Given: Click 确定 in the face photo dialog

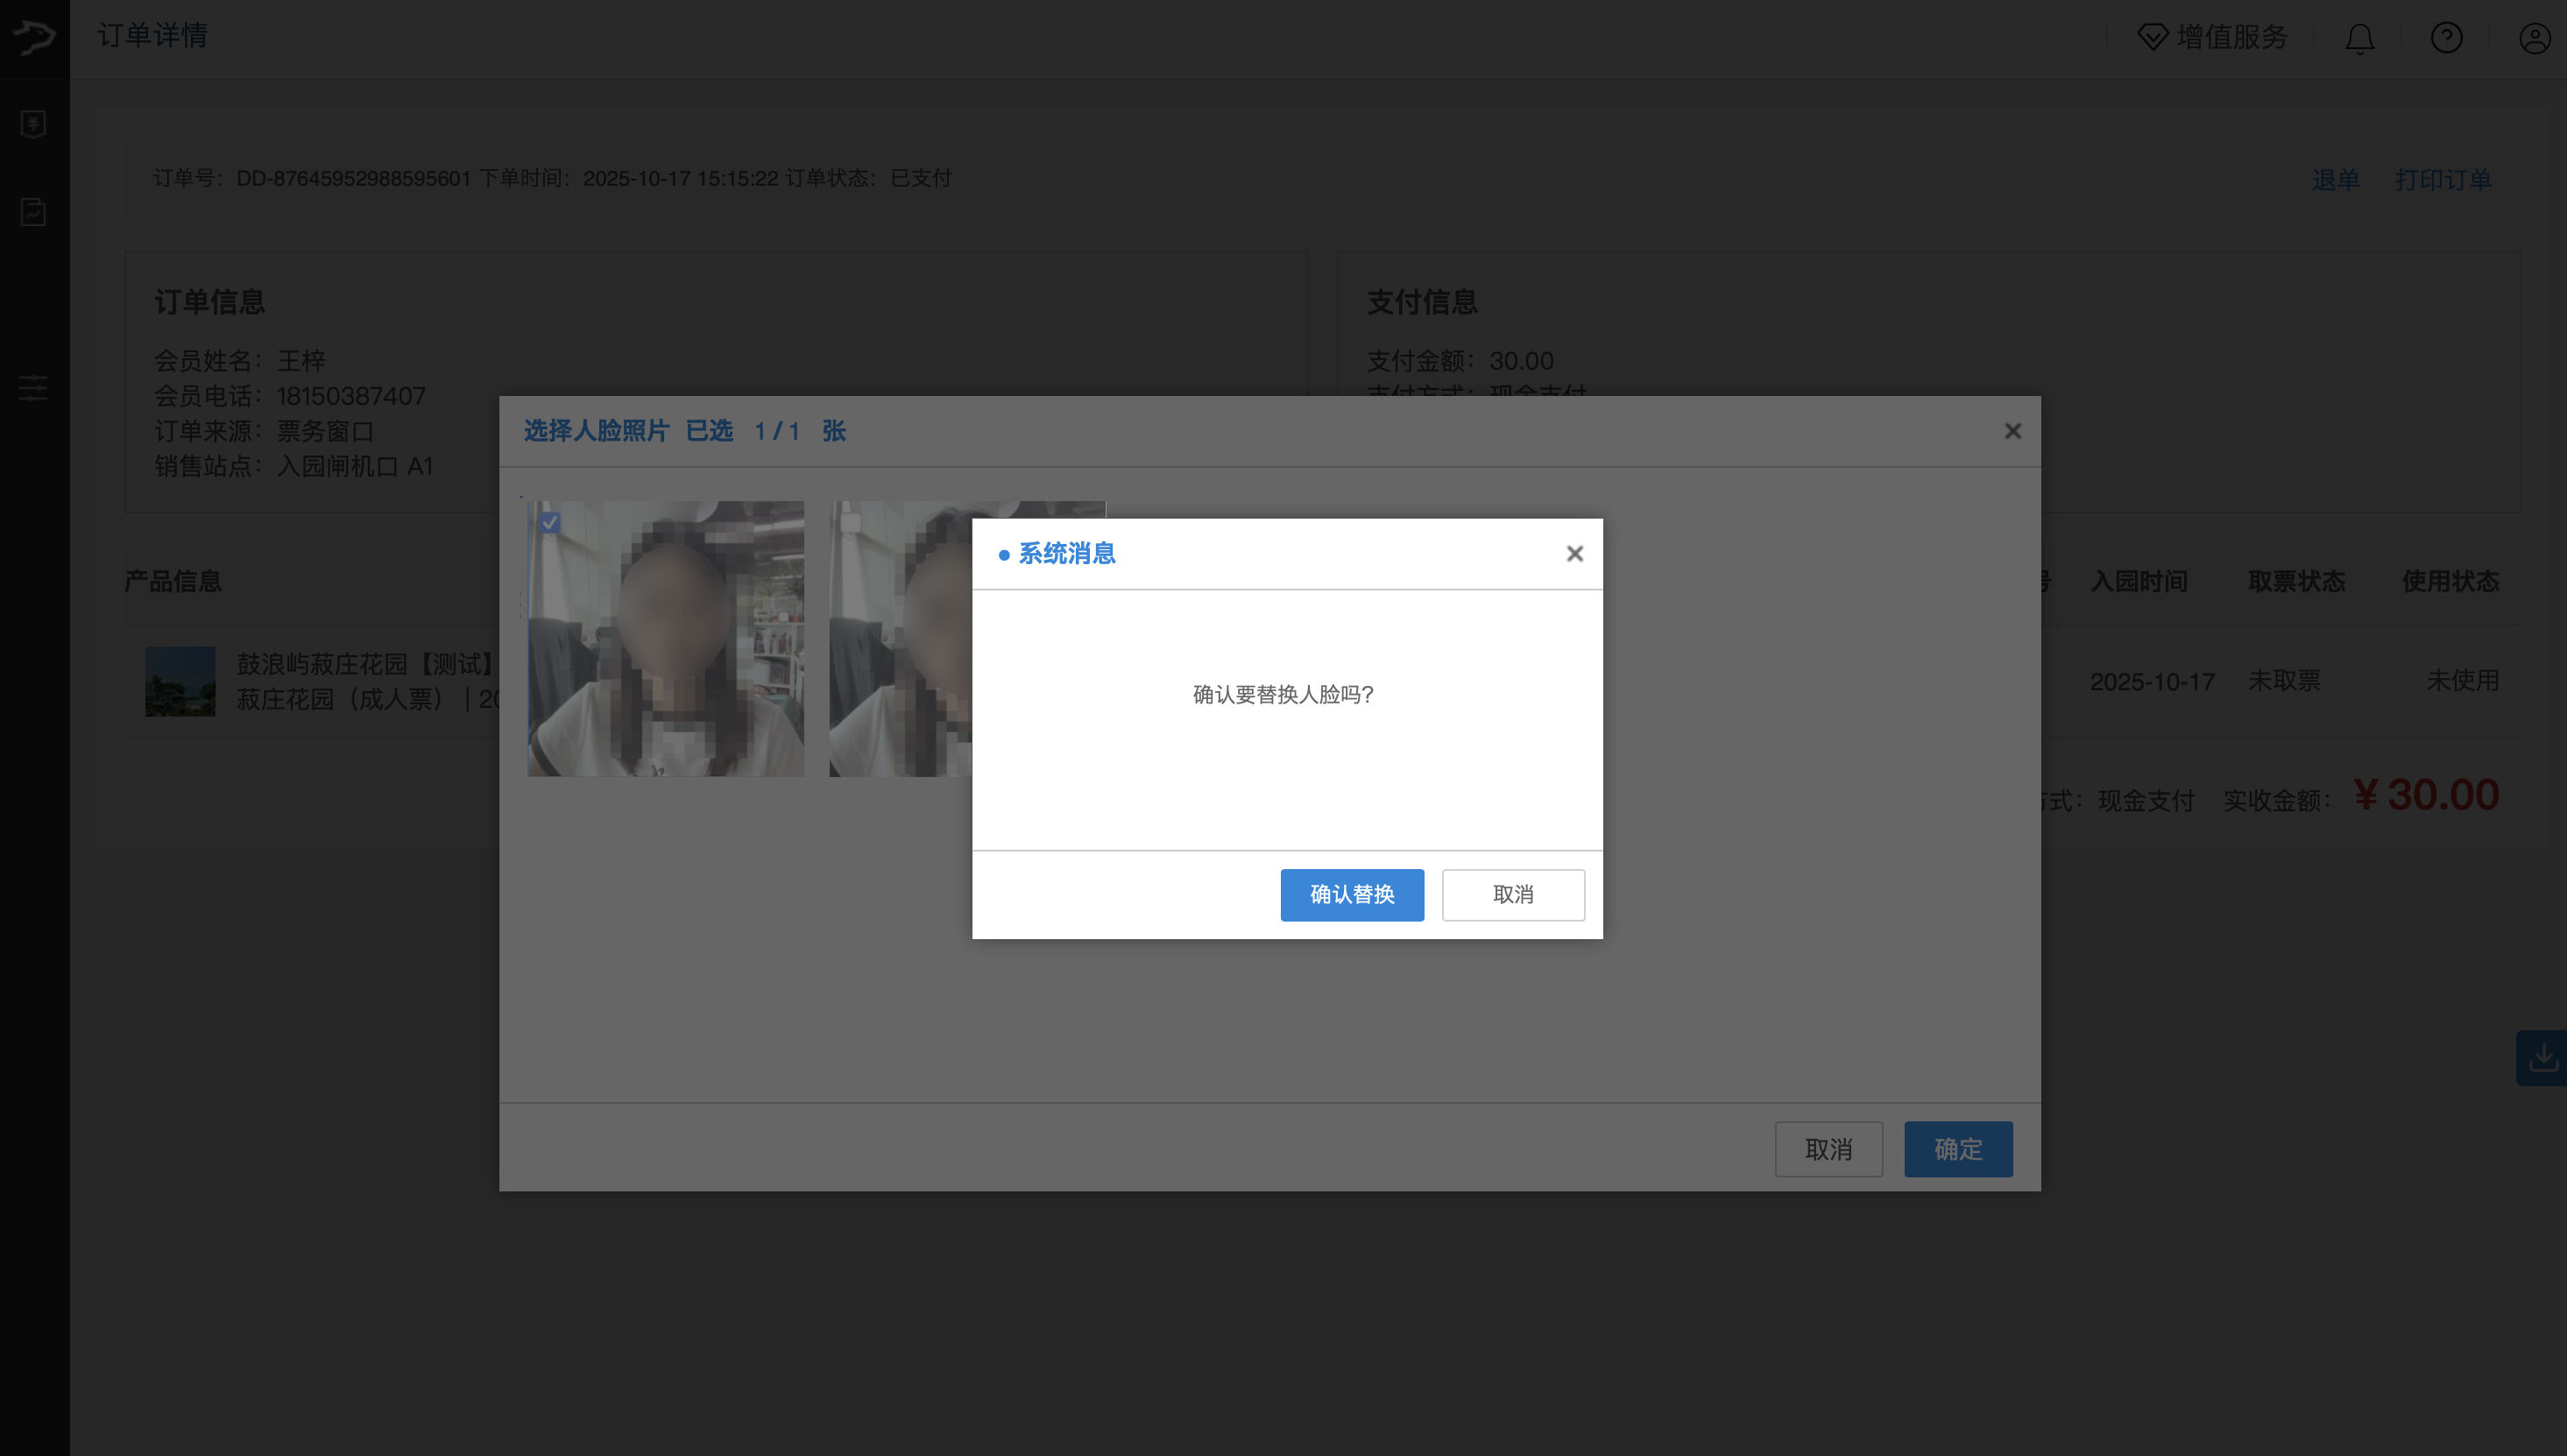Looking at the screenshot, I should (x=1957, y=1149).
